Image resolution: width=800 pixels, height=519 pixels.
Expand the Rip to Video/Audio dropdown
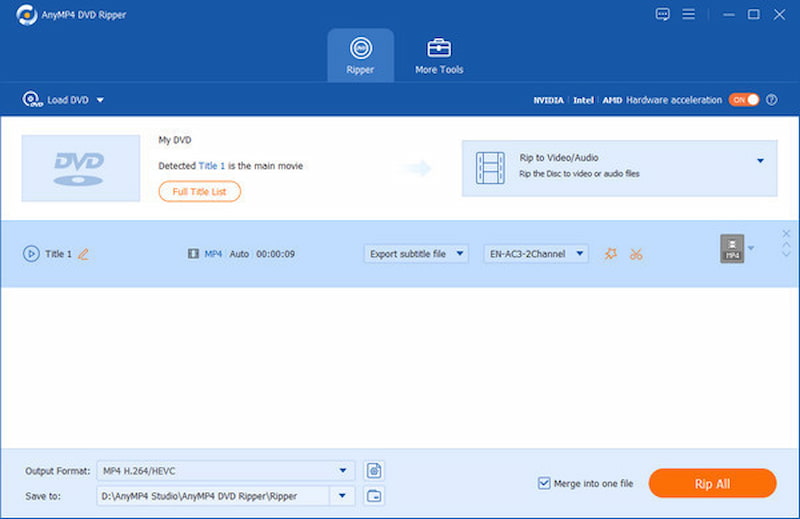click(x=759, y=161)
